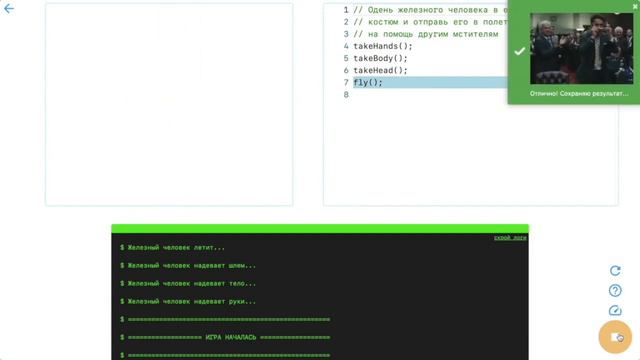The width and height of the screenshot is (640, 360).
Task: Click the 'Отлично! Сохраняю результат...' message
Action: 579,93
